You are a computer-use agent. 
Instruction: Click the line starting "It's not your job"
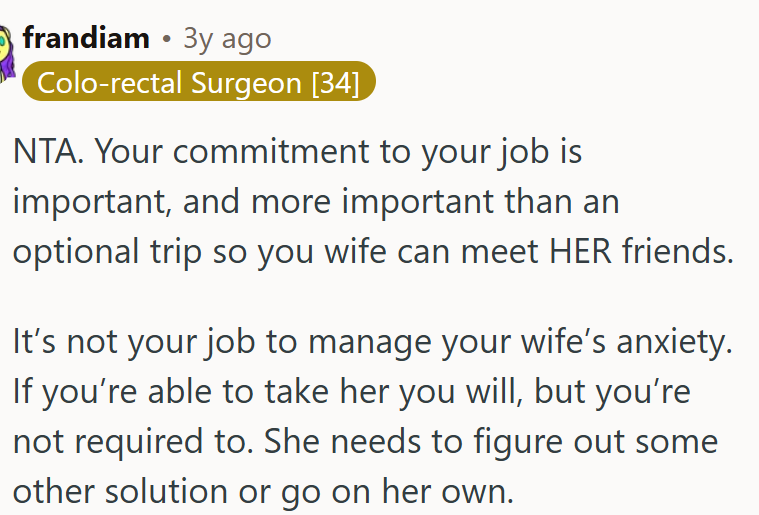(372, 343)
